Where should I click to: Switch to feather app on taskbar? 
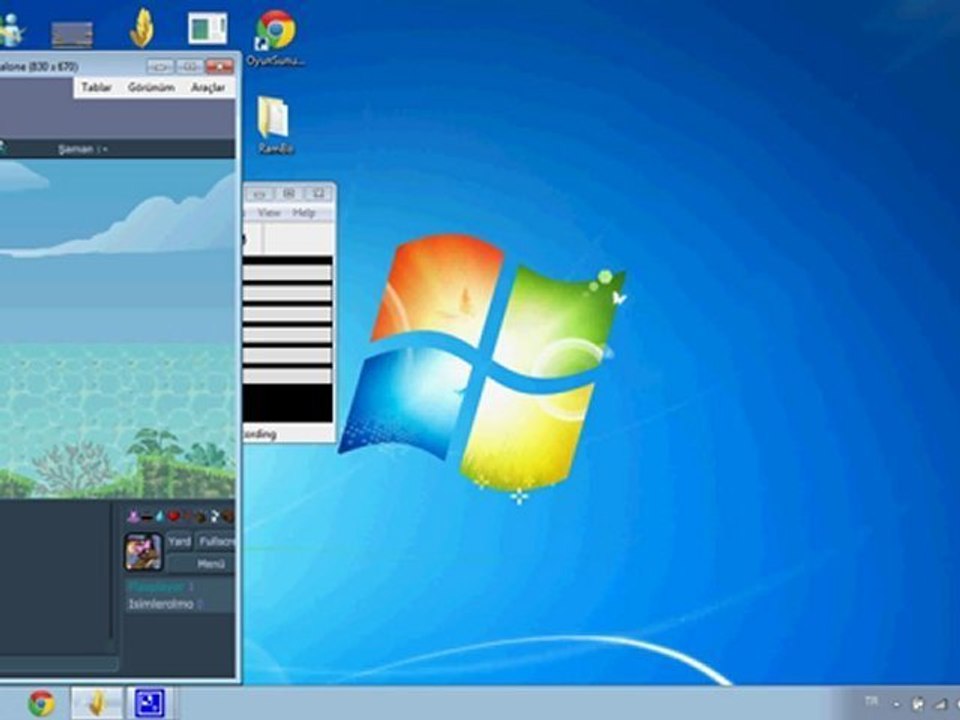(x=97, y=703)
